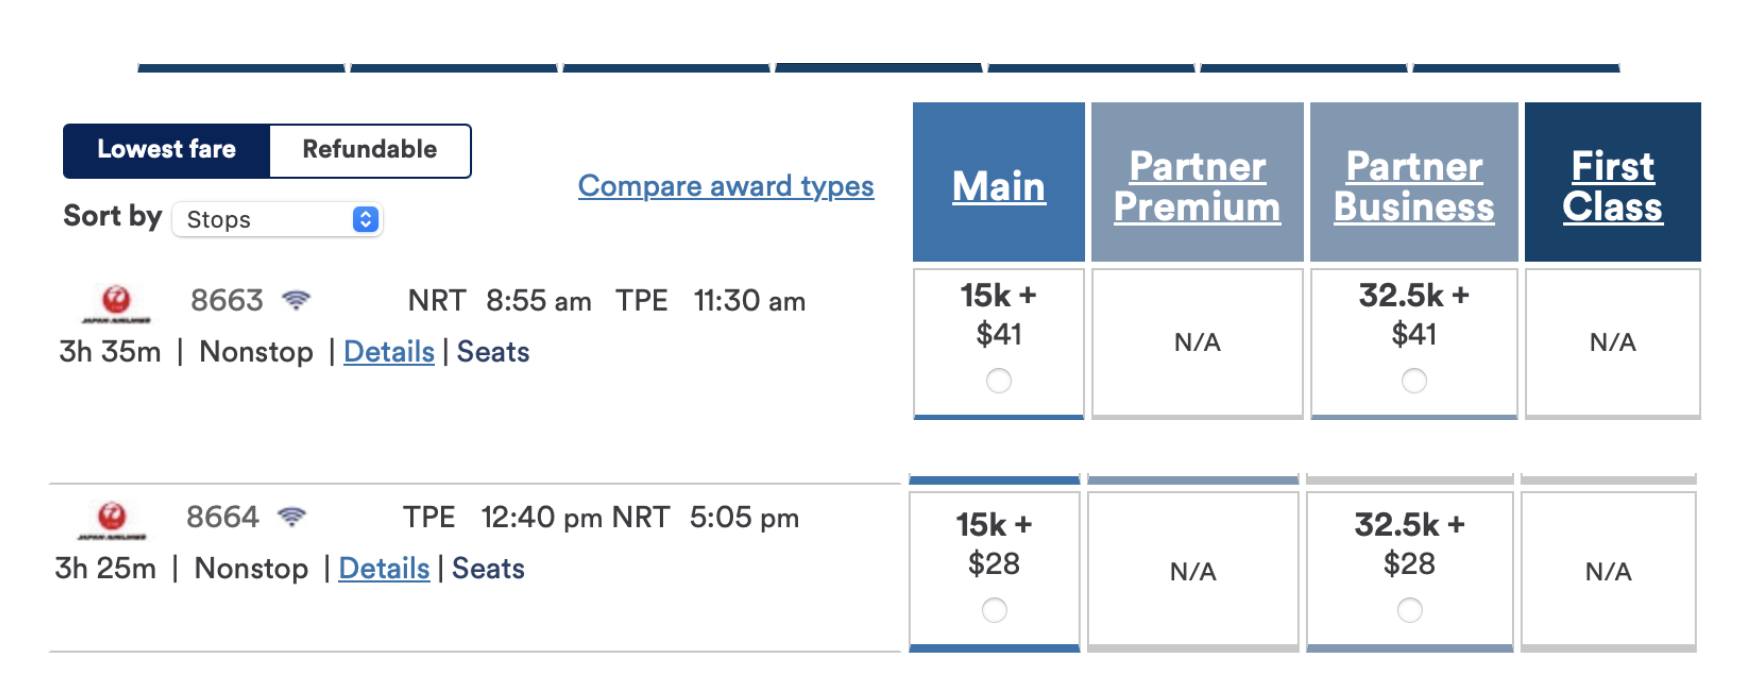View Seats for flight 8664
The width and height of the screenshot is (1750, 700).
tap(488, 569)
